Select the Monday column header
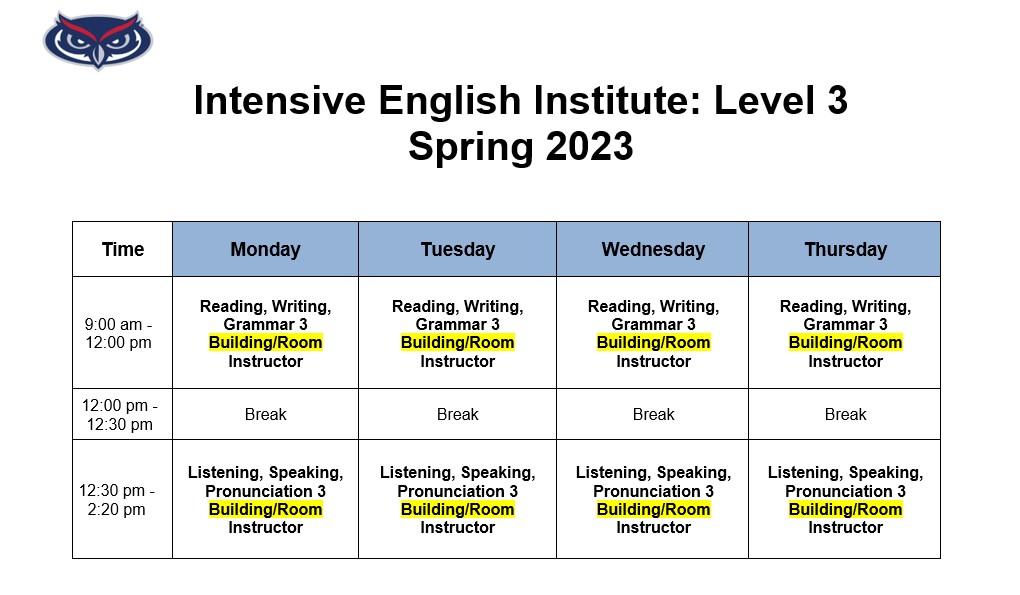 [x=265, y=249]
